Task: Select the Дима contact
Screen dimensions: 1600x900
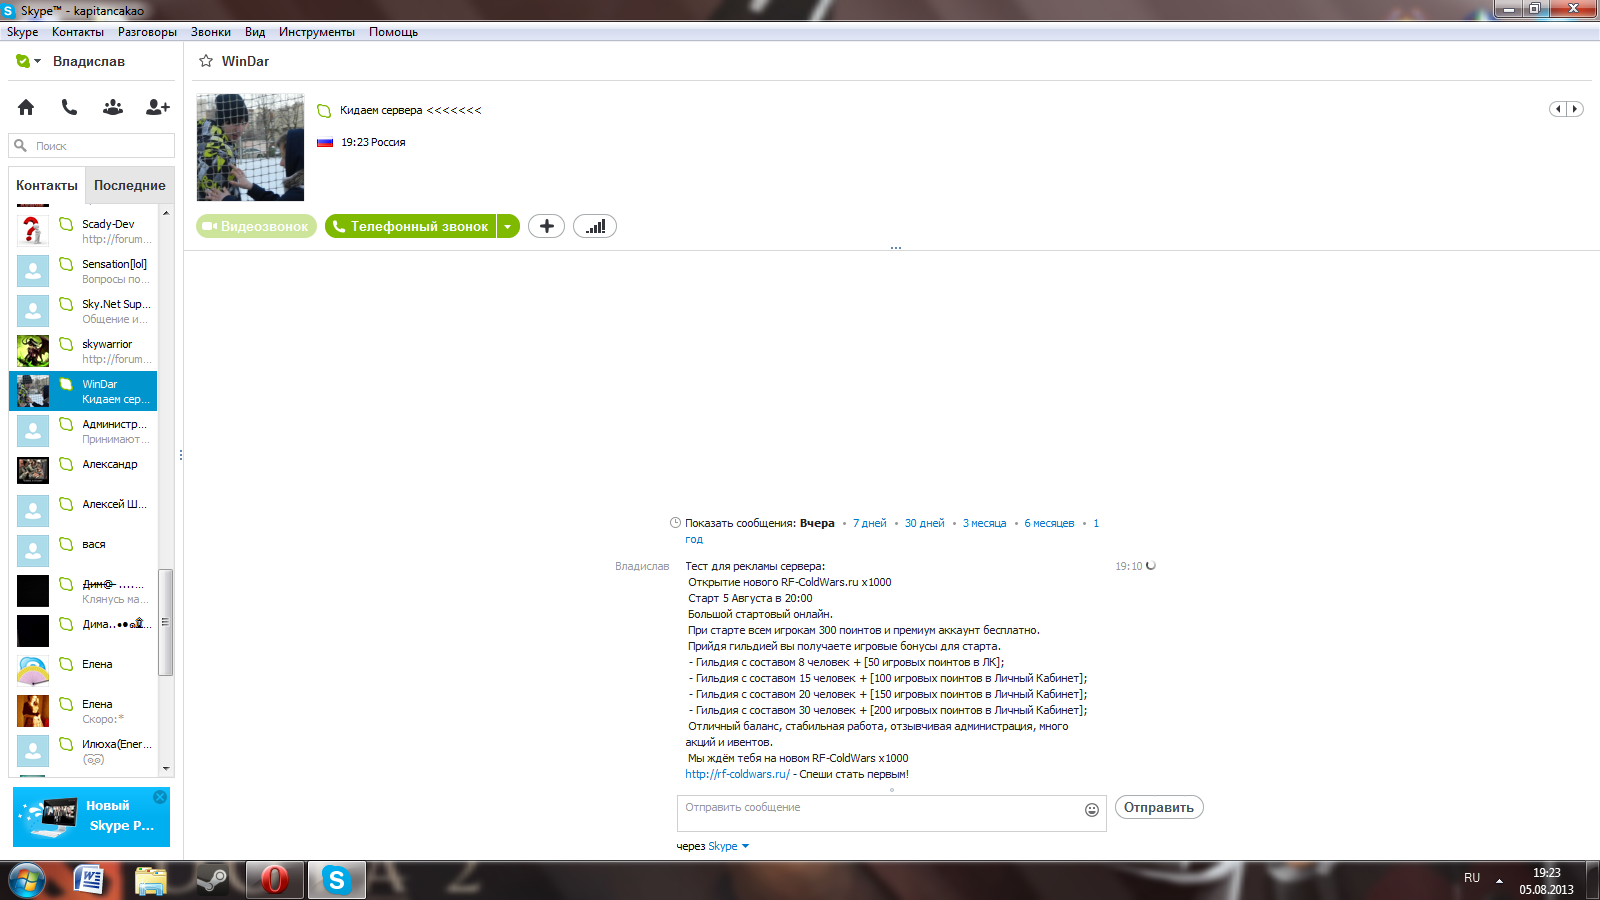Action: [84, 631]
